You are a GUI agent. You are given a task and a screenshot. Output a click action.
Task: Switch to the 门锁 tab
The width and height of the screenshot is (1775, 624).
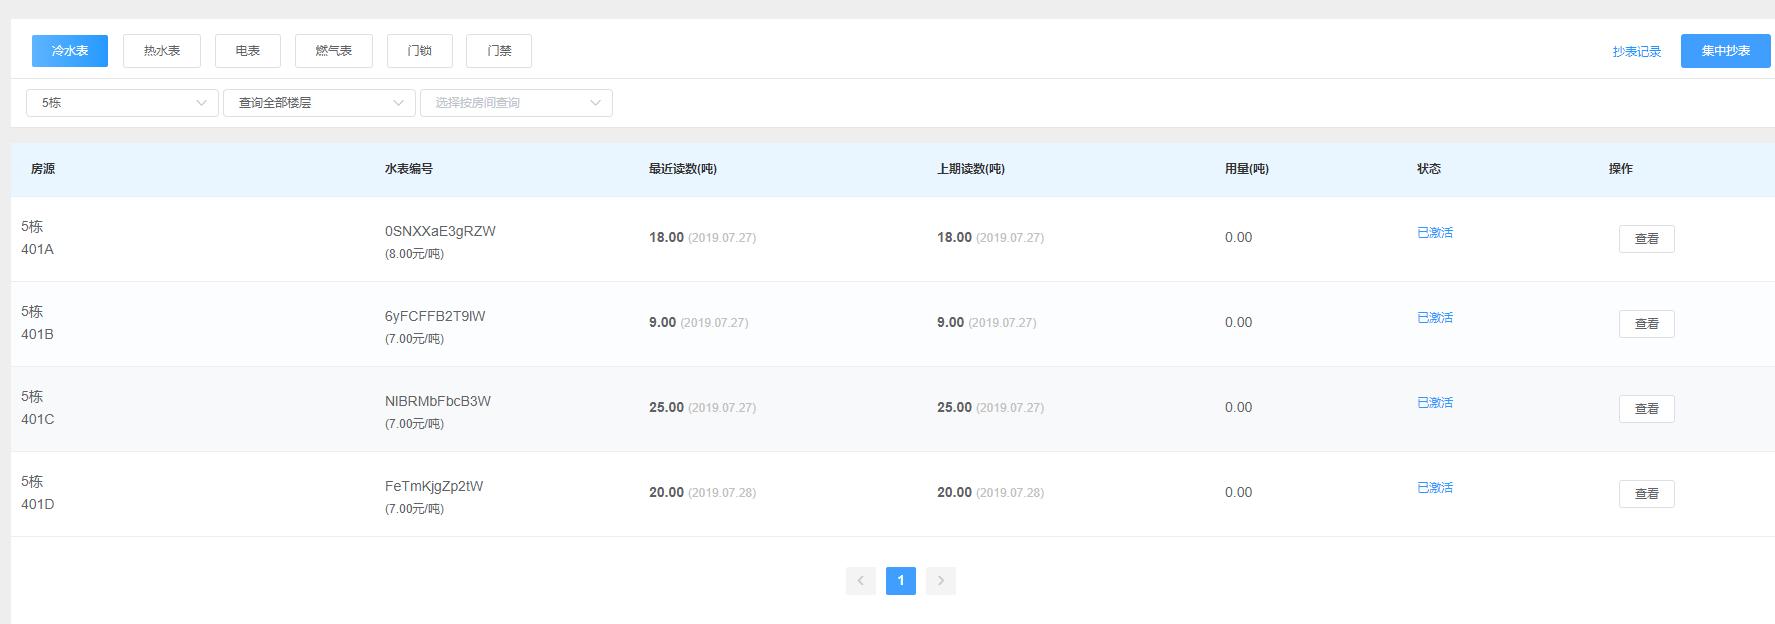[420, 51]
